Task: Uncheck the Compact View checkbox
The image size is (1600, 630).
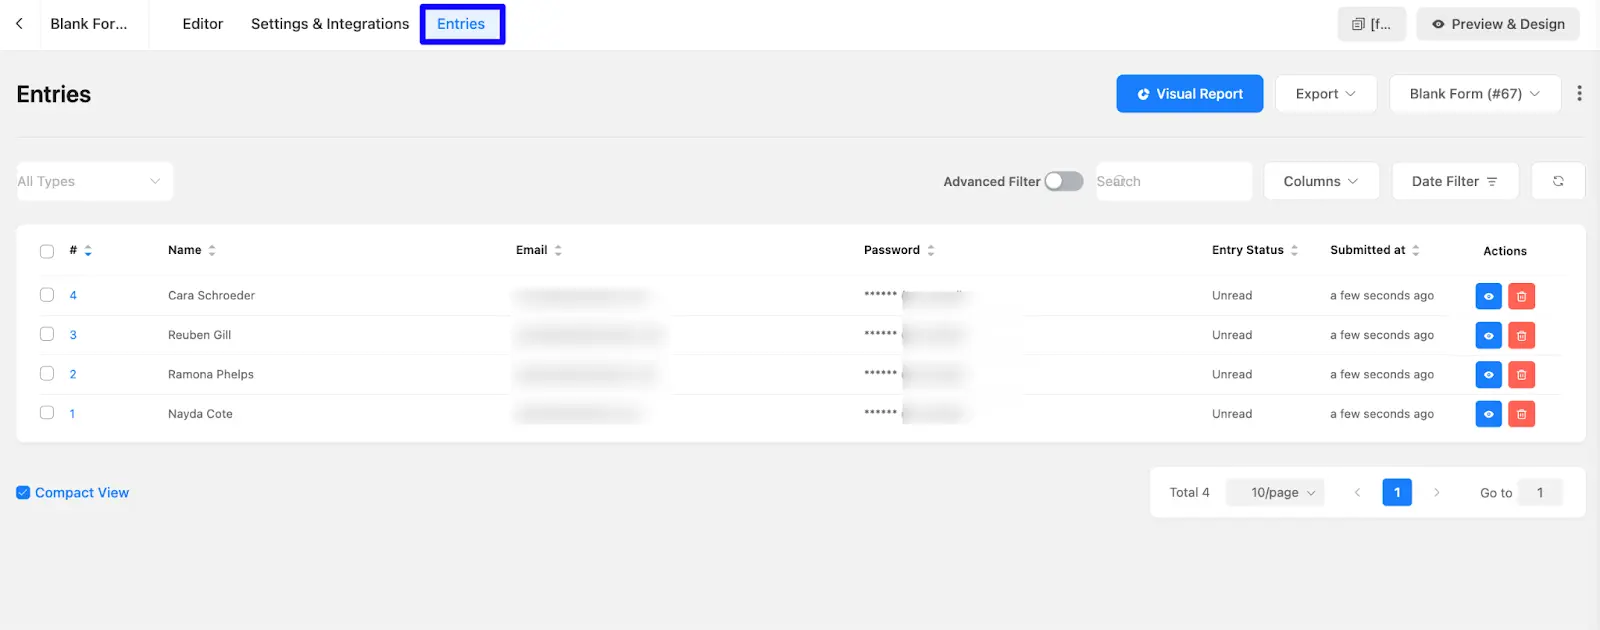Action: 23,493
